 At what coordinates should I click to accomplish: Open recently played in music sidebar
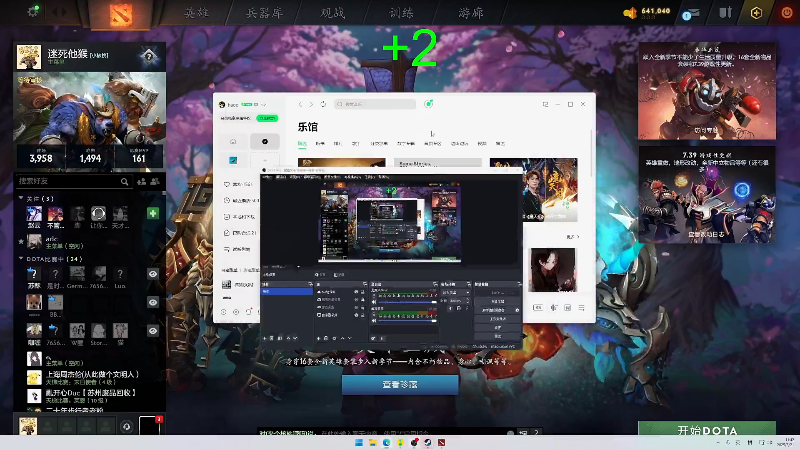point(240,201)
